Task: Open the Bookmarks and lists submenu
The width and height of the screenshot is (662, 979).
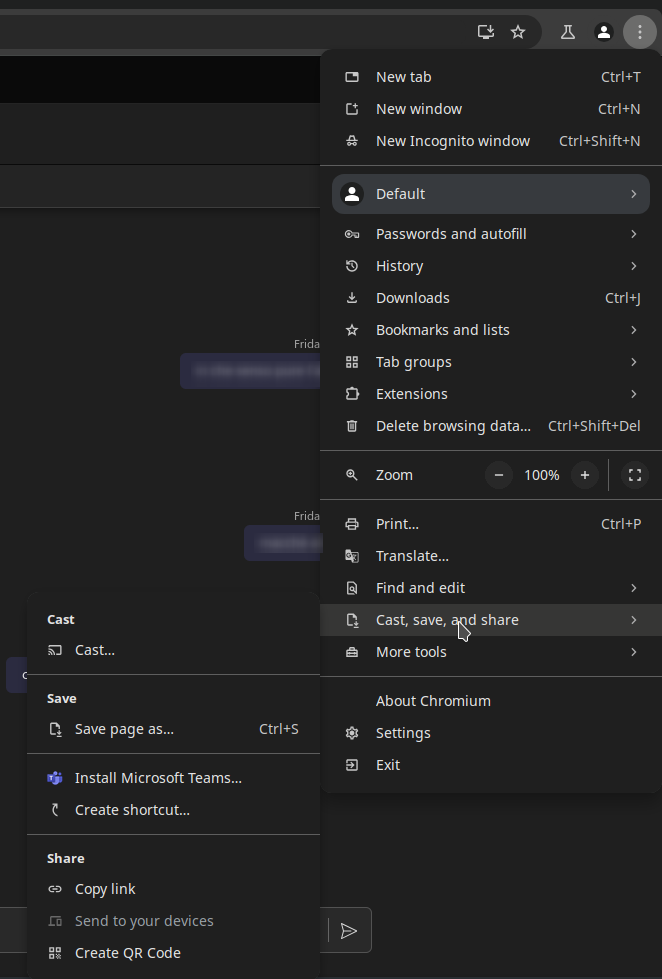Action: point(442,329)
